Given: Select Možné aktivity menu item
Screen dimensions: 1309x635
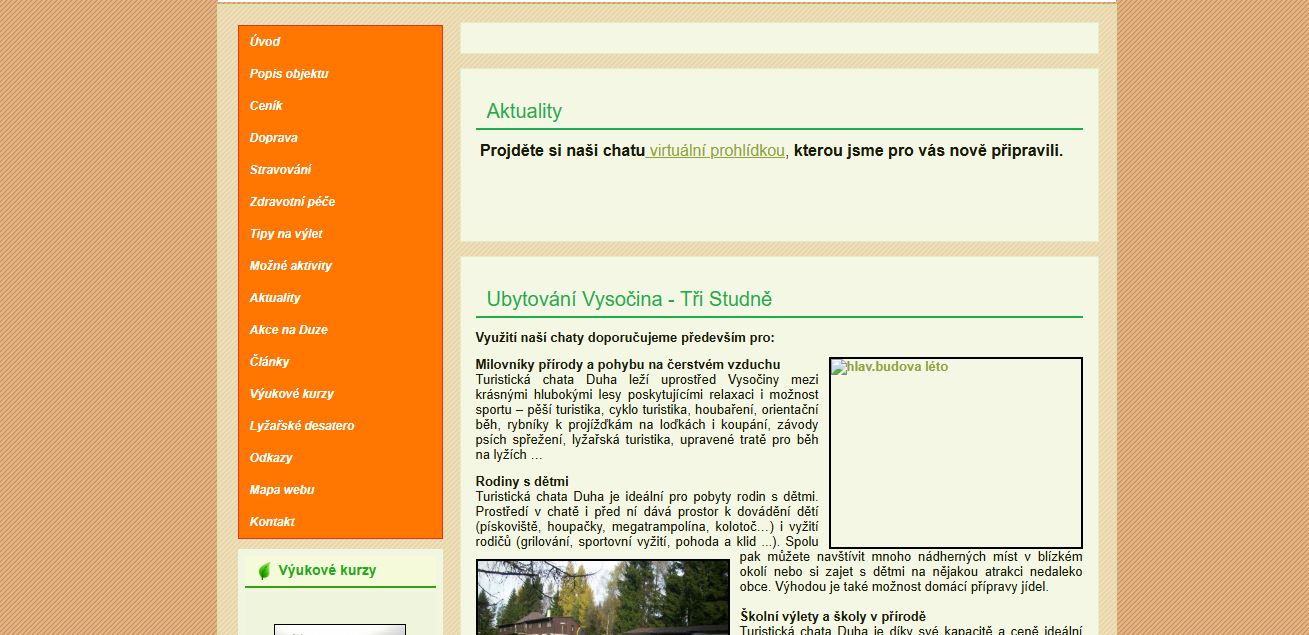Looking at the screenshot, I should tap(291, 266).
